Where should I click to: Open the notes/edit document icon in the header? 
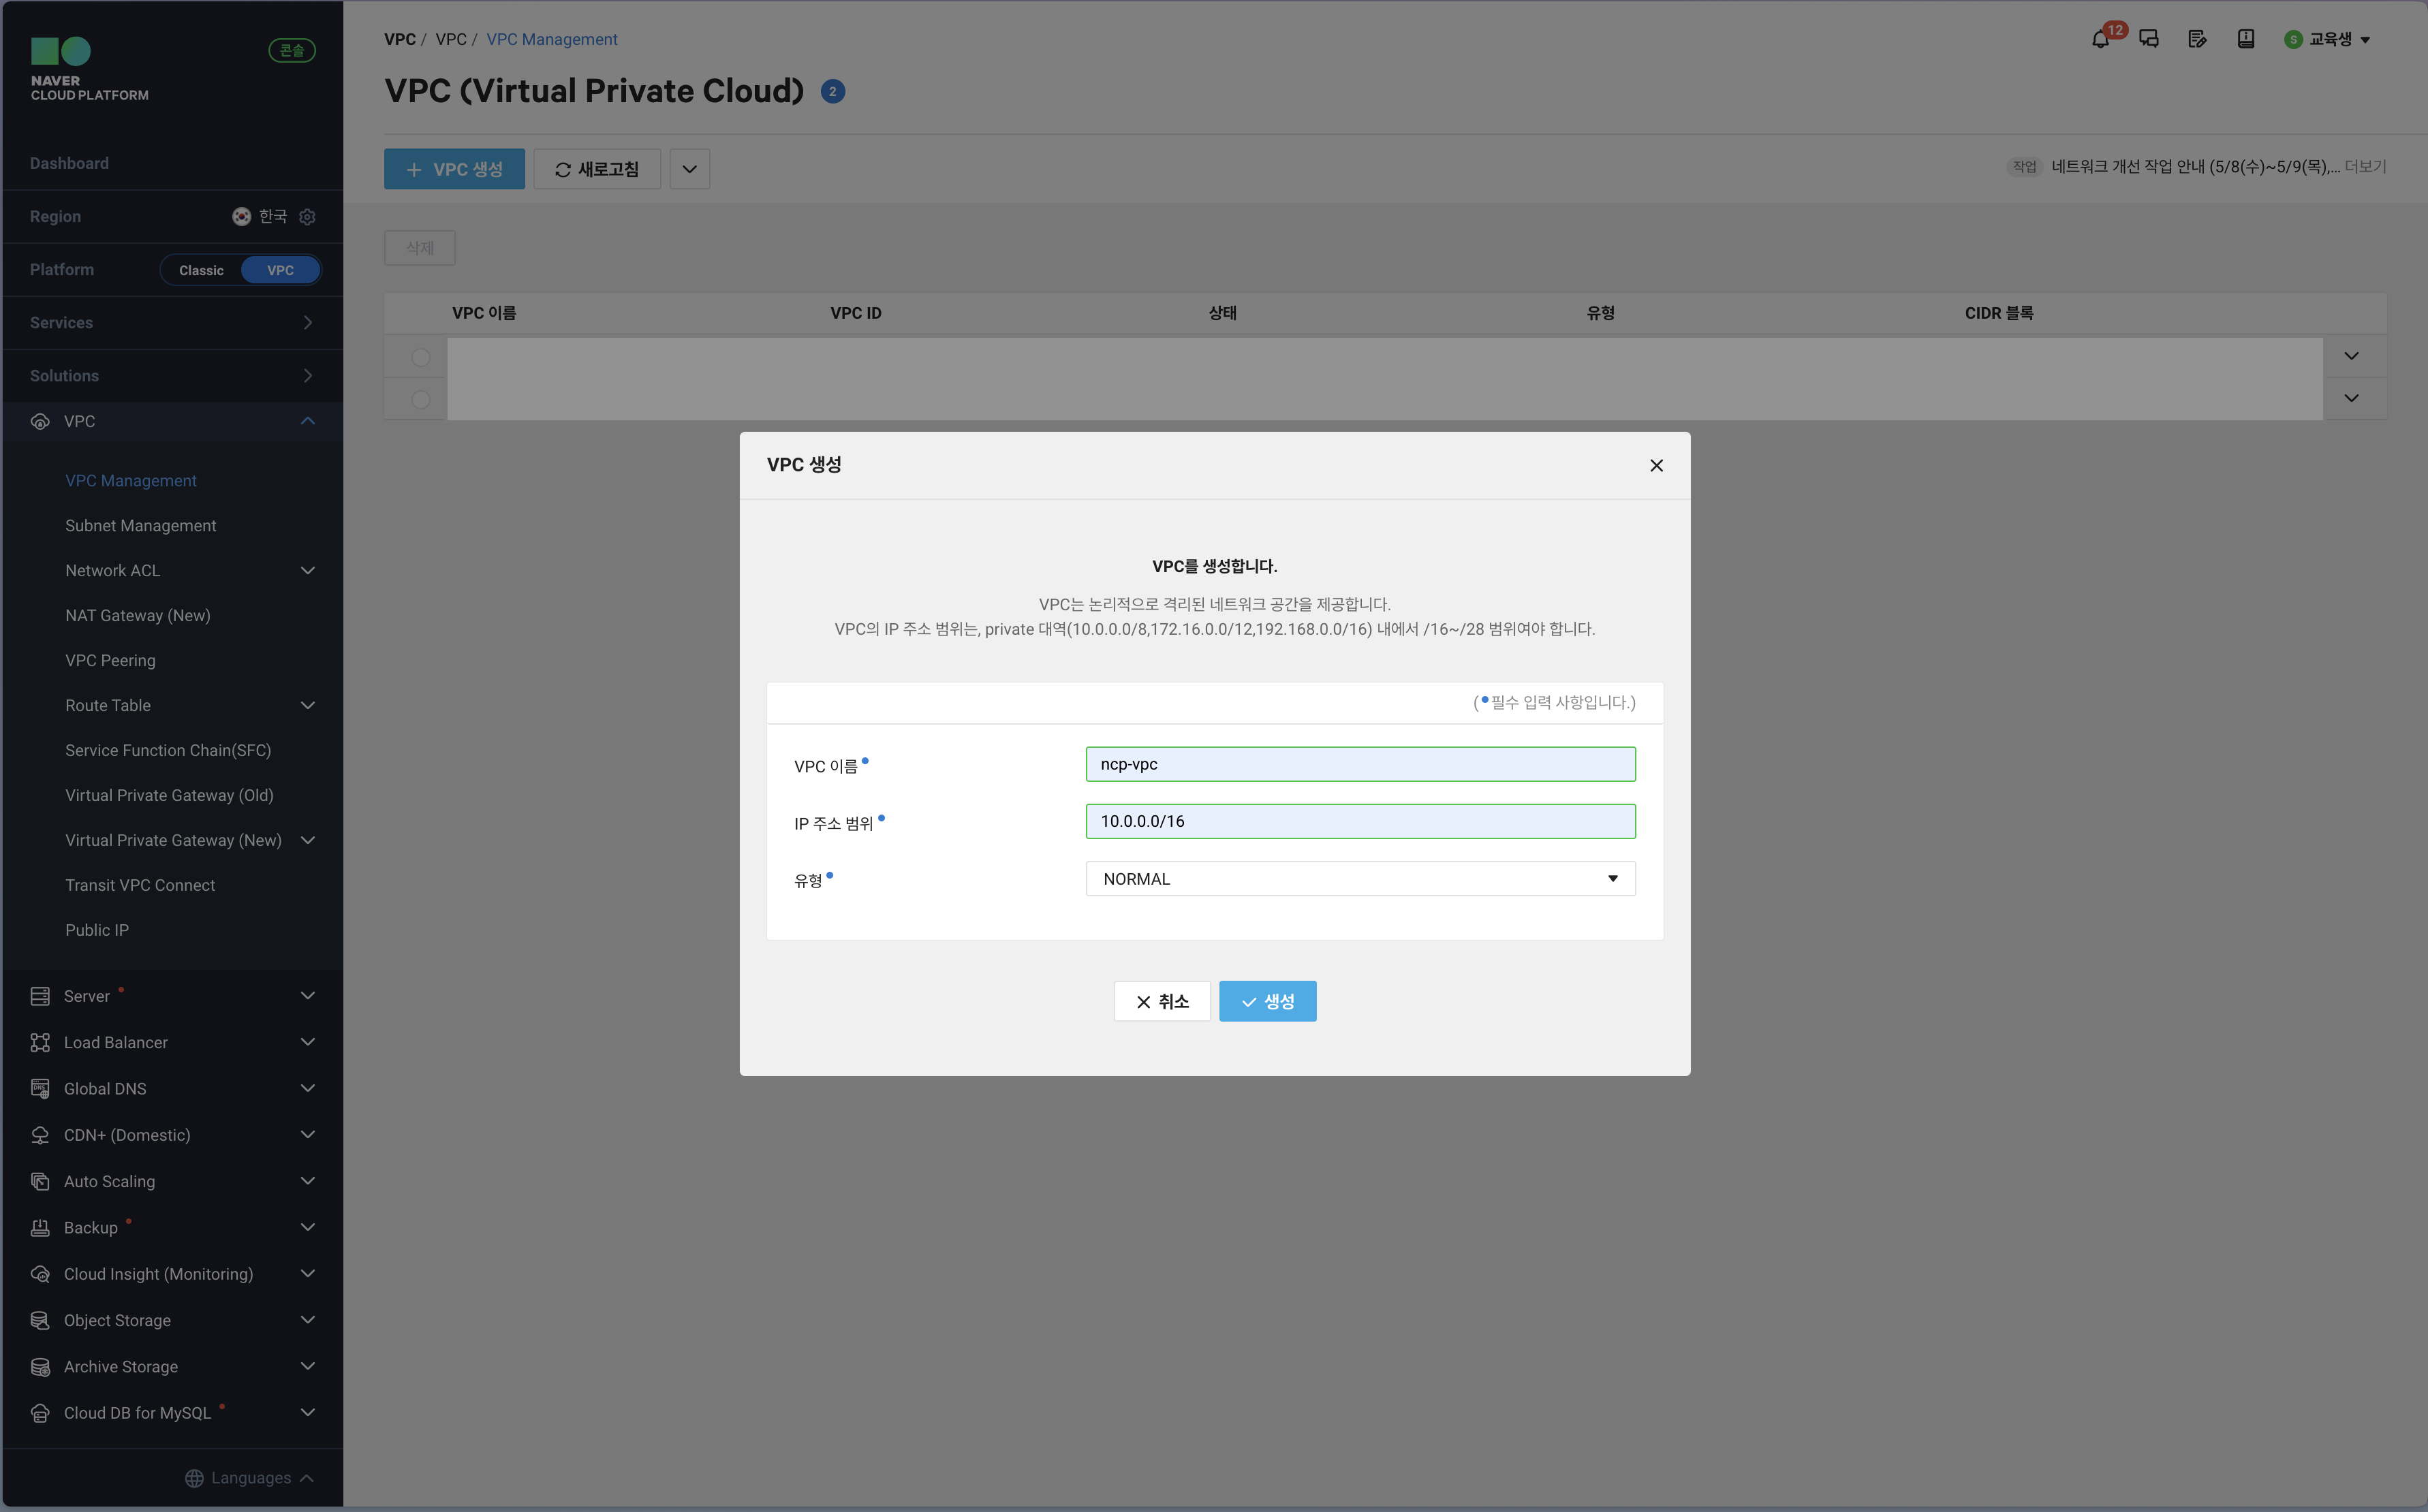coord(2197,39)
